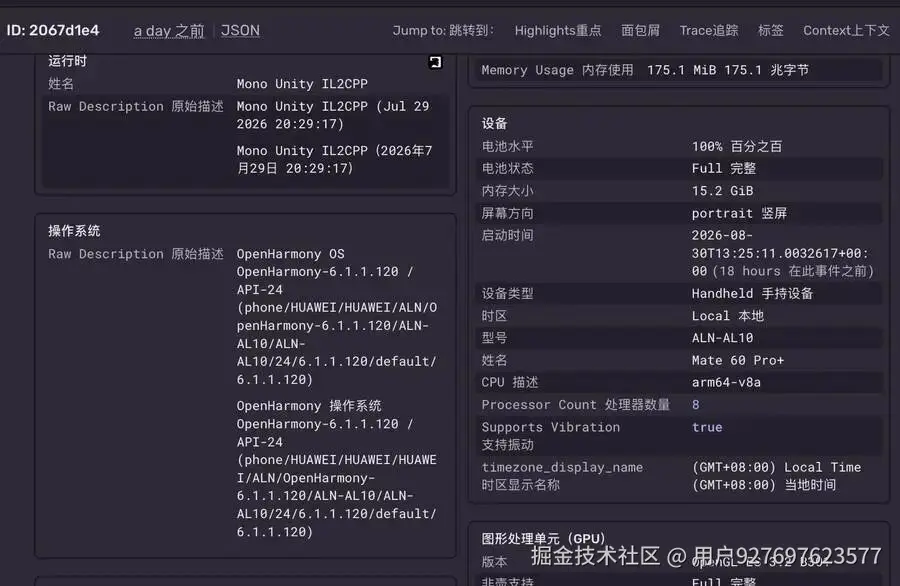Viewport: 900px width, 586px height.
Task: Click battery status value Full 完整
Action: click(724, 168)
